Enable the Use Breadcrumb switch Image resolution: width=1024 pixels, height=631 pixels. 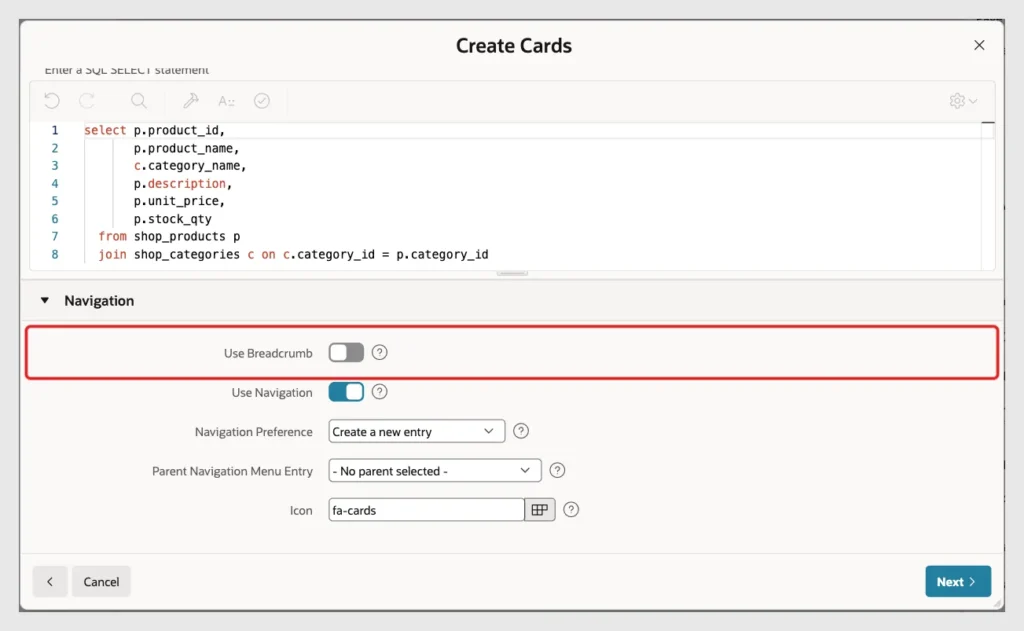click(346, 353)
